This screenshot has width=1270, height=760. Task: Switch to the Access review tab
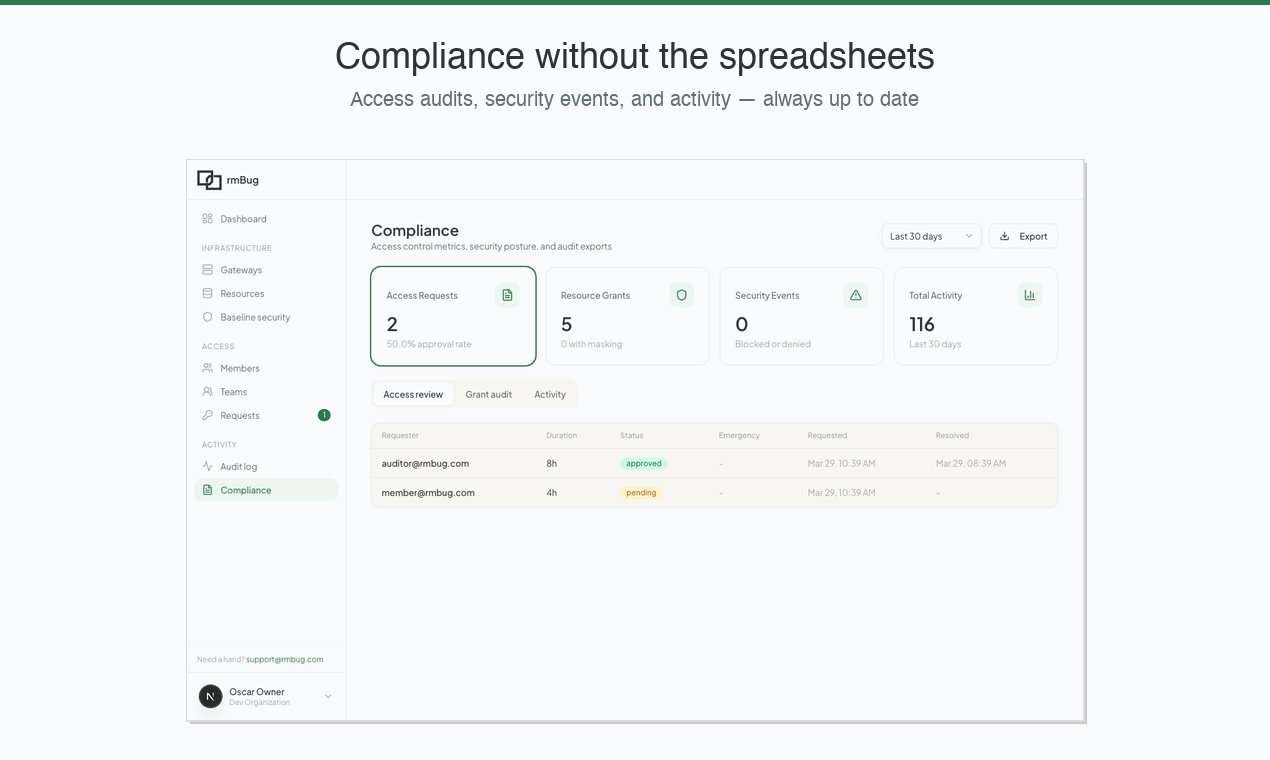(x=413, y=395)
